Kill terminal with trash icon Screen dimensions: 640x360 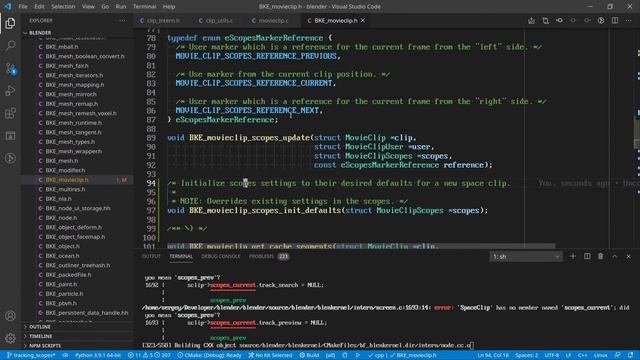click(x=600, y=256)
